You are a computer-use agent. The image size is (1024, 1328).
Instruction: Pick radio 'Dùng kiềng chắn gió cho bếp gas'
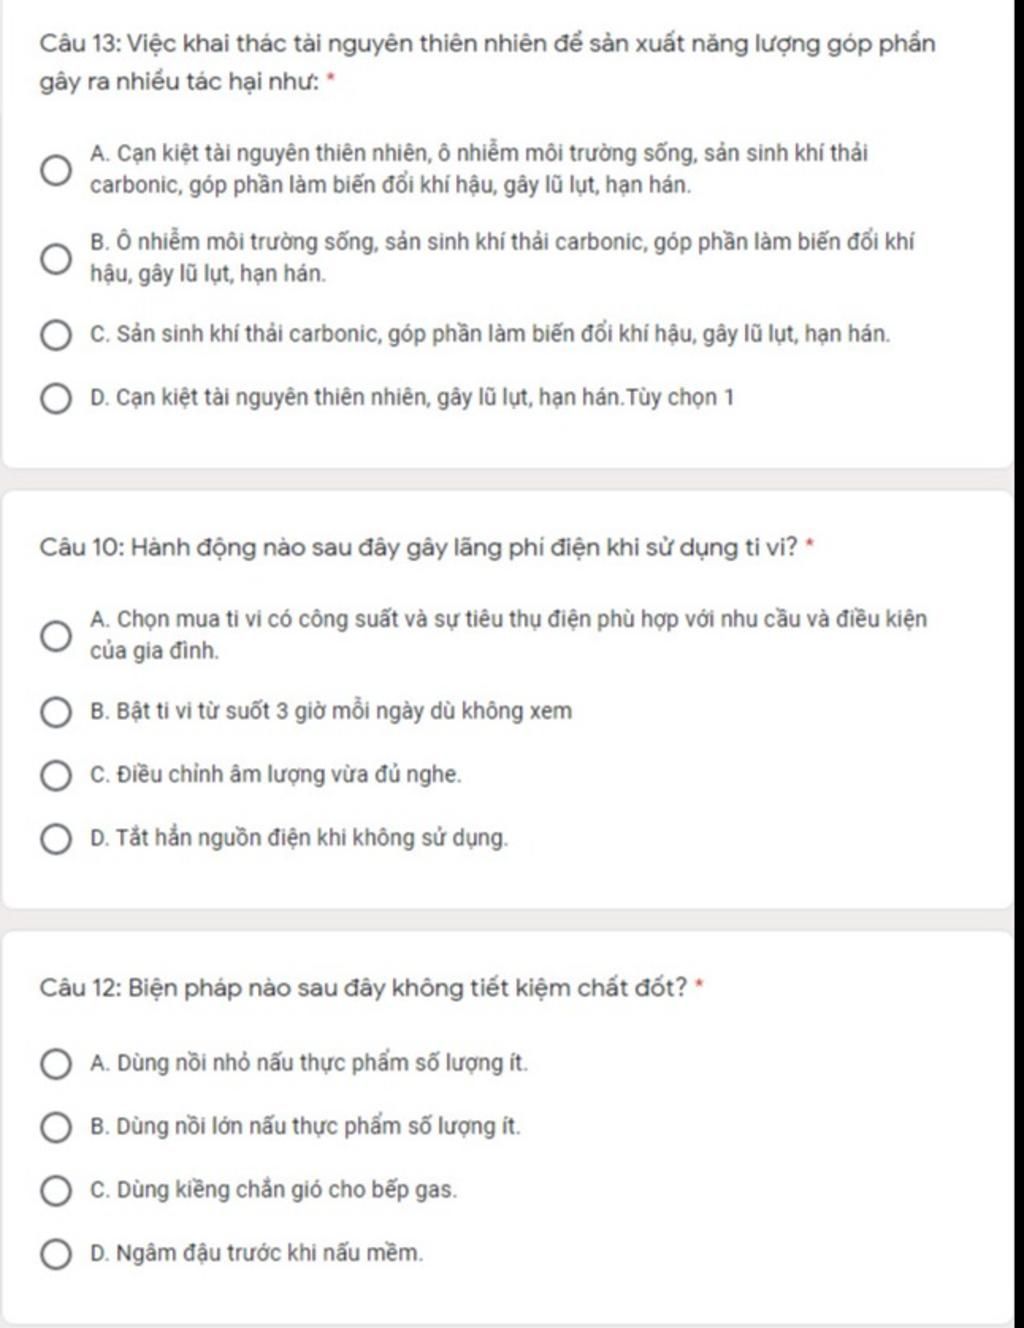55,1191
